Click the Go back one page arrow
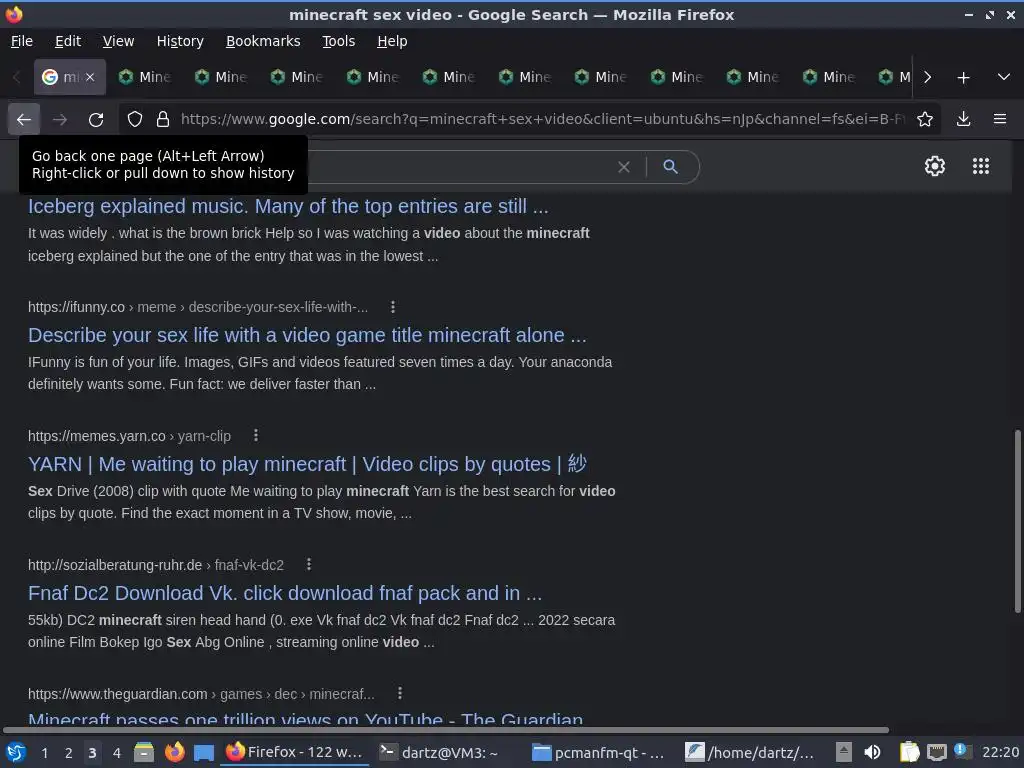The width and height of the screenshot is (1024, 768). point(24,119)
